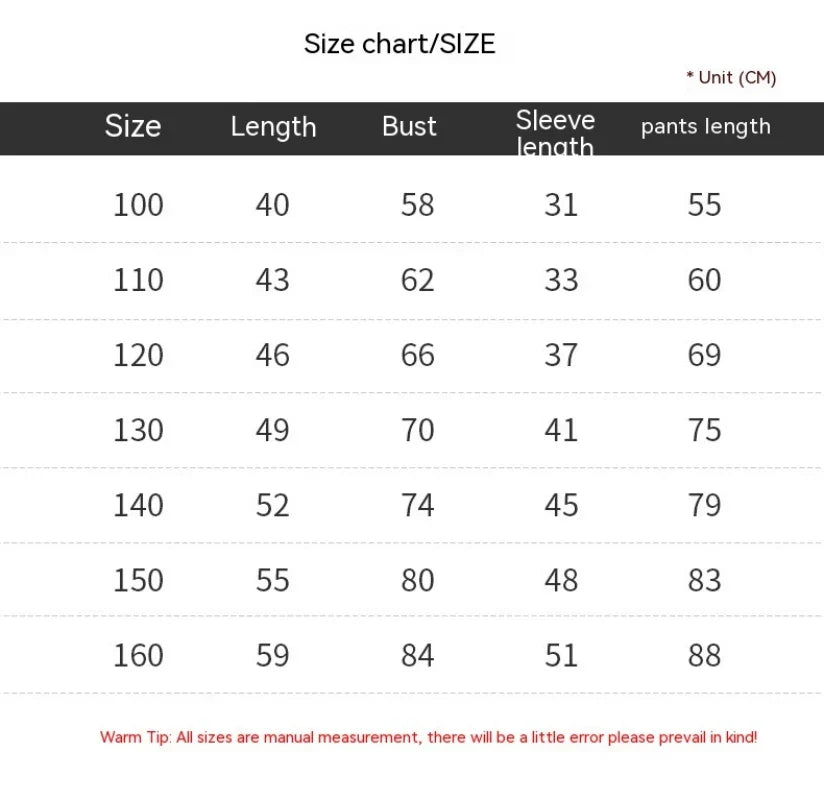Image resolution: width=824 pixels, height=800 pixels.
Task: Click the red Warm Tip text
Action: pos(428,737)
